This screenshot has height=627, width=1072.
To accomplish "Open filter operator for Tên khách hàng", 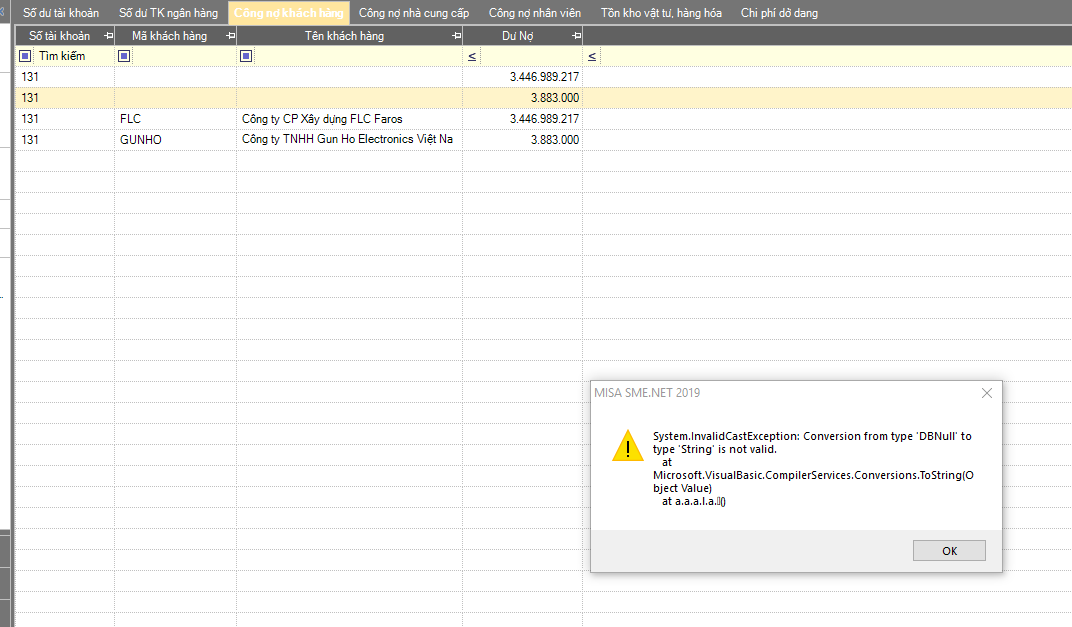I will click(246, 56).
